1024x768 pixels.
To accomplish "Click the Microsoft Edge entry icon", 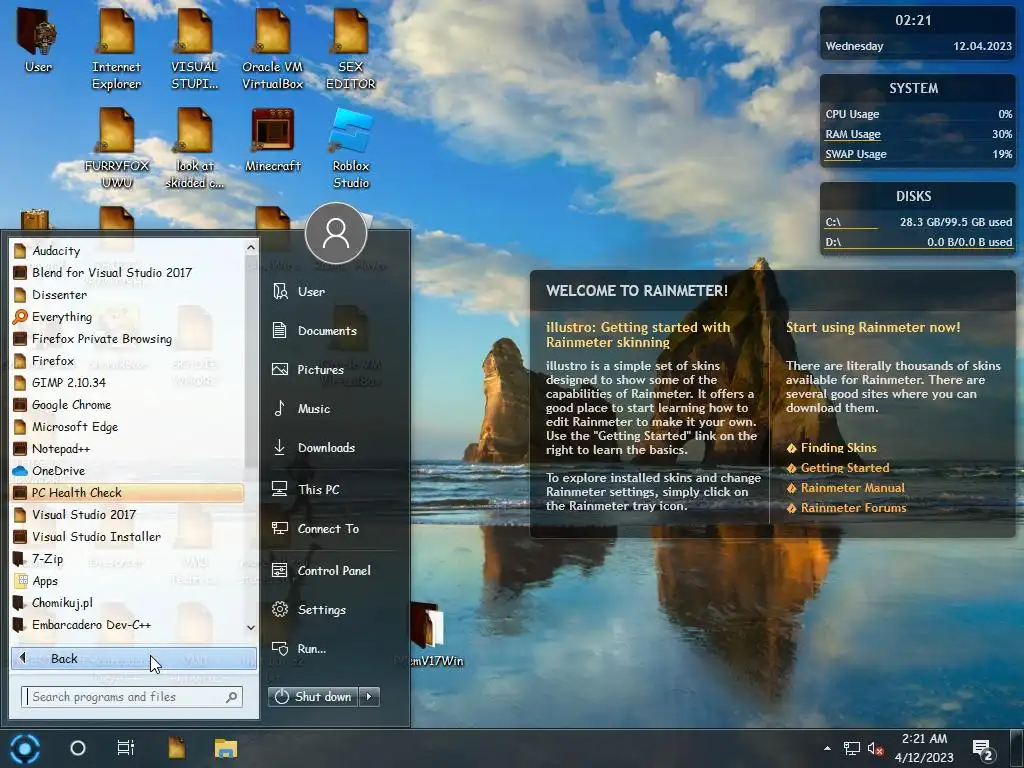I will (x=20, y=427).
